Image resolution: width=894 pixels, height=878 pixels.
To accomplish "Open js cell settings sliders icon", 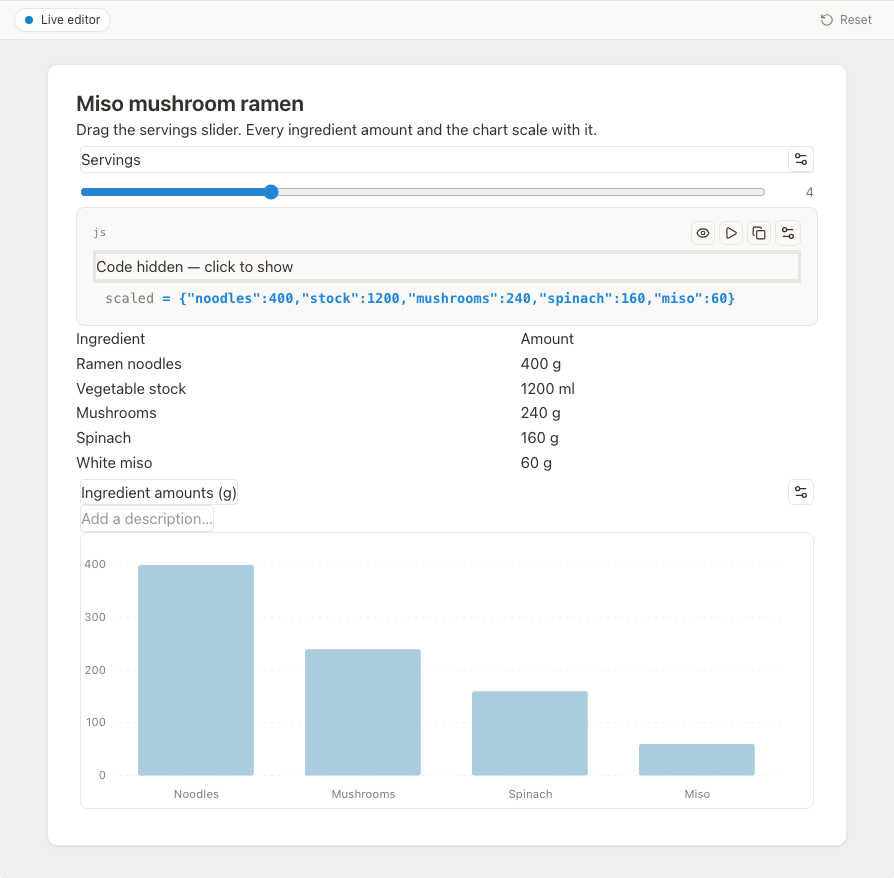I will coord(788,233).
